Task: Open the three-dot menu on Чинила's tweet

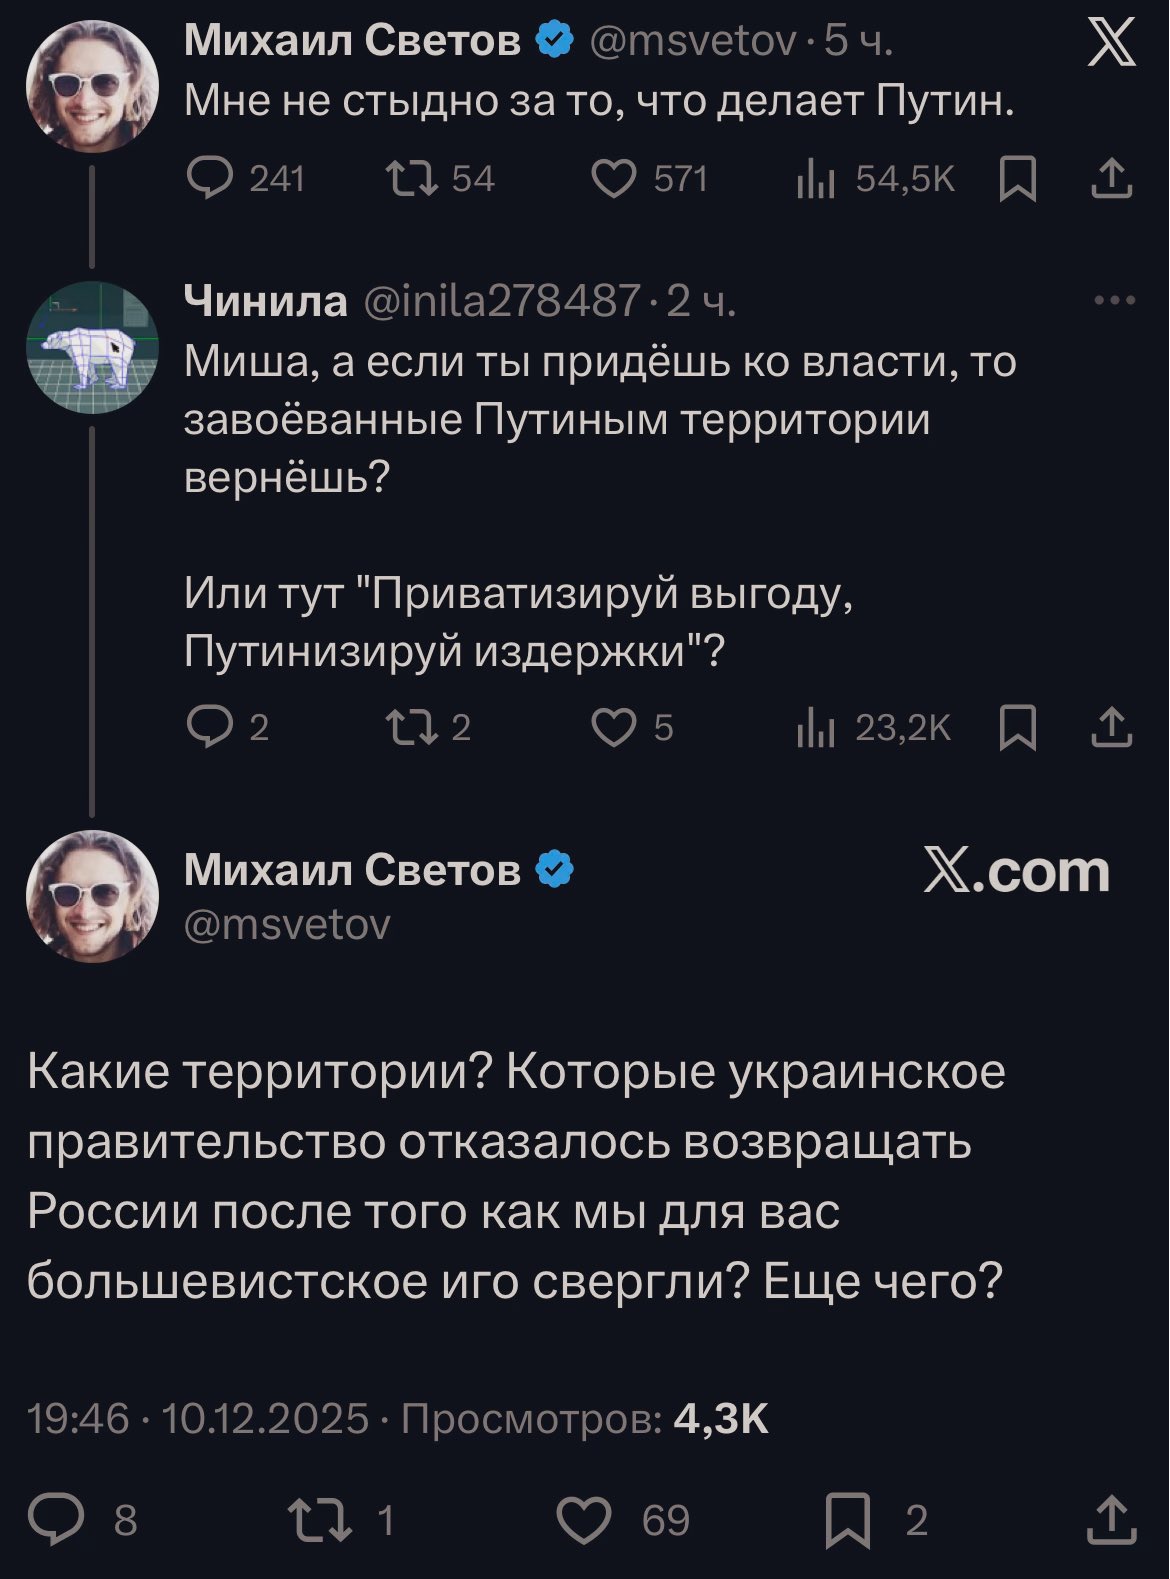Action: pyautogui.click(x=1115, y=300)
